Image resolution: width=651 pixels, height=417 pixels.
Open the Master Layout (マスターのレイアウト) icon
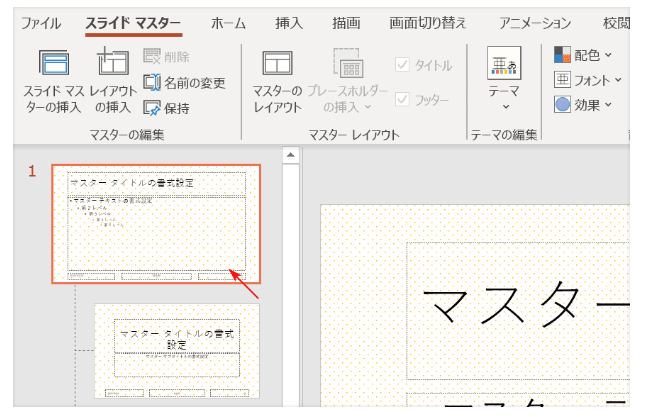276,63
